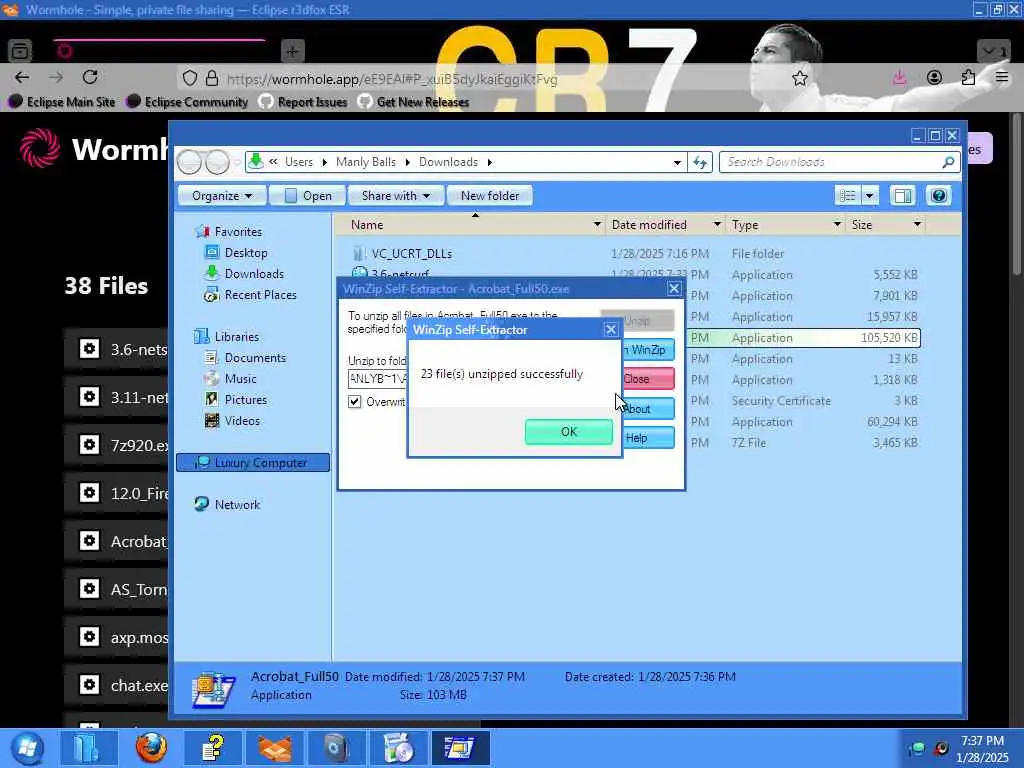
Task: Click the Windows Start orb
Action: [x=27, y=748]
